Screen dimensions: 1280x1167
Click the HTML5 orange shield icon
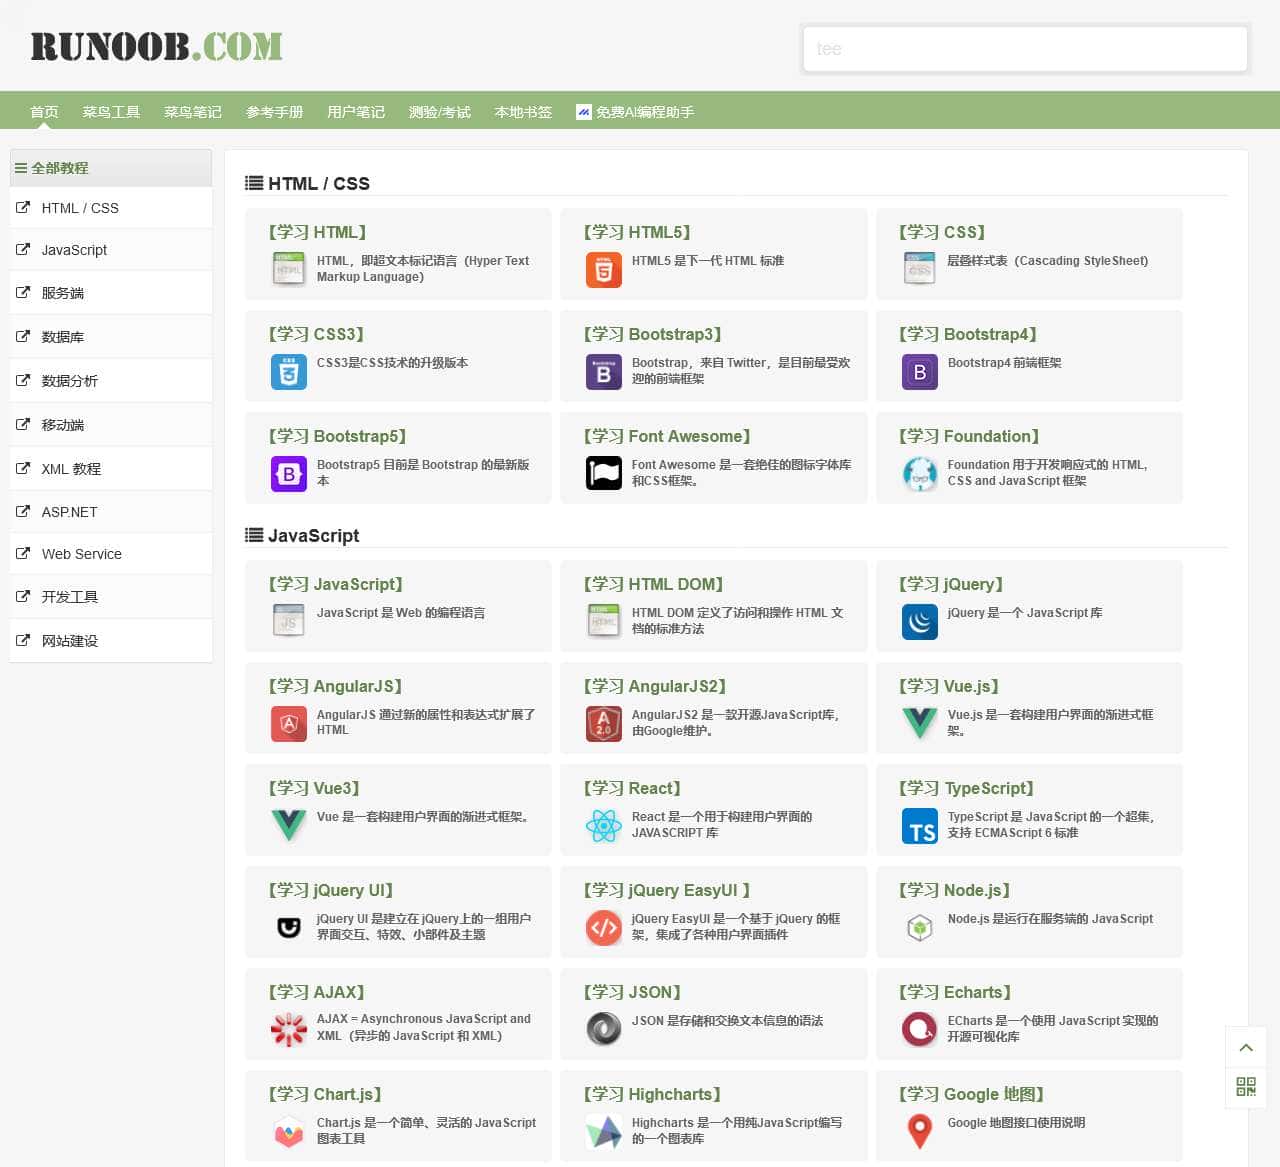point(603,270)
